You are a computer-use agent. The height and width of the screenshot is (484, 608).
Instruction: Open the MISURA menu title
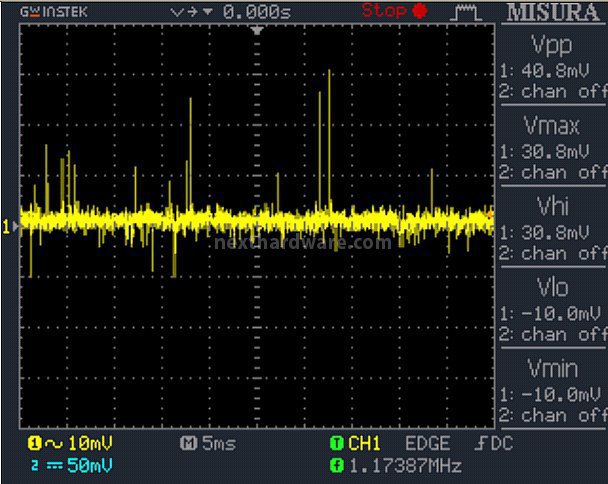point(553,12)
